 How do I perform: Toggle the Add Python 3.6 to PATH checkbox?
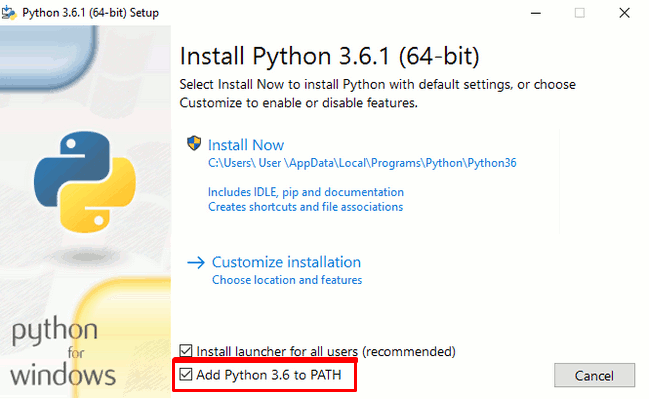(x=186, y=374)
